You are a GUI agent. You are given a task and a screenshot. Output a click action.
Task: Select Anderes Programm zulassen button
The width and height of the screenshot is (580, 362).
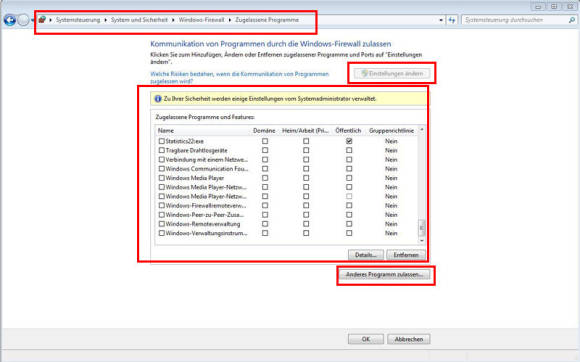384,274
